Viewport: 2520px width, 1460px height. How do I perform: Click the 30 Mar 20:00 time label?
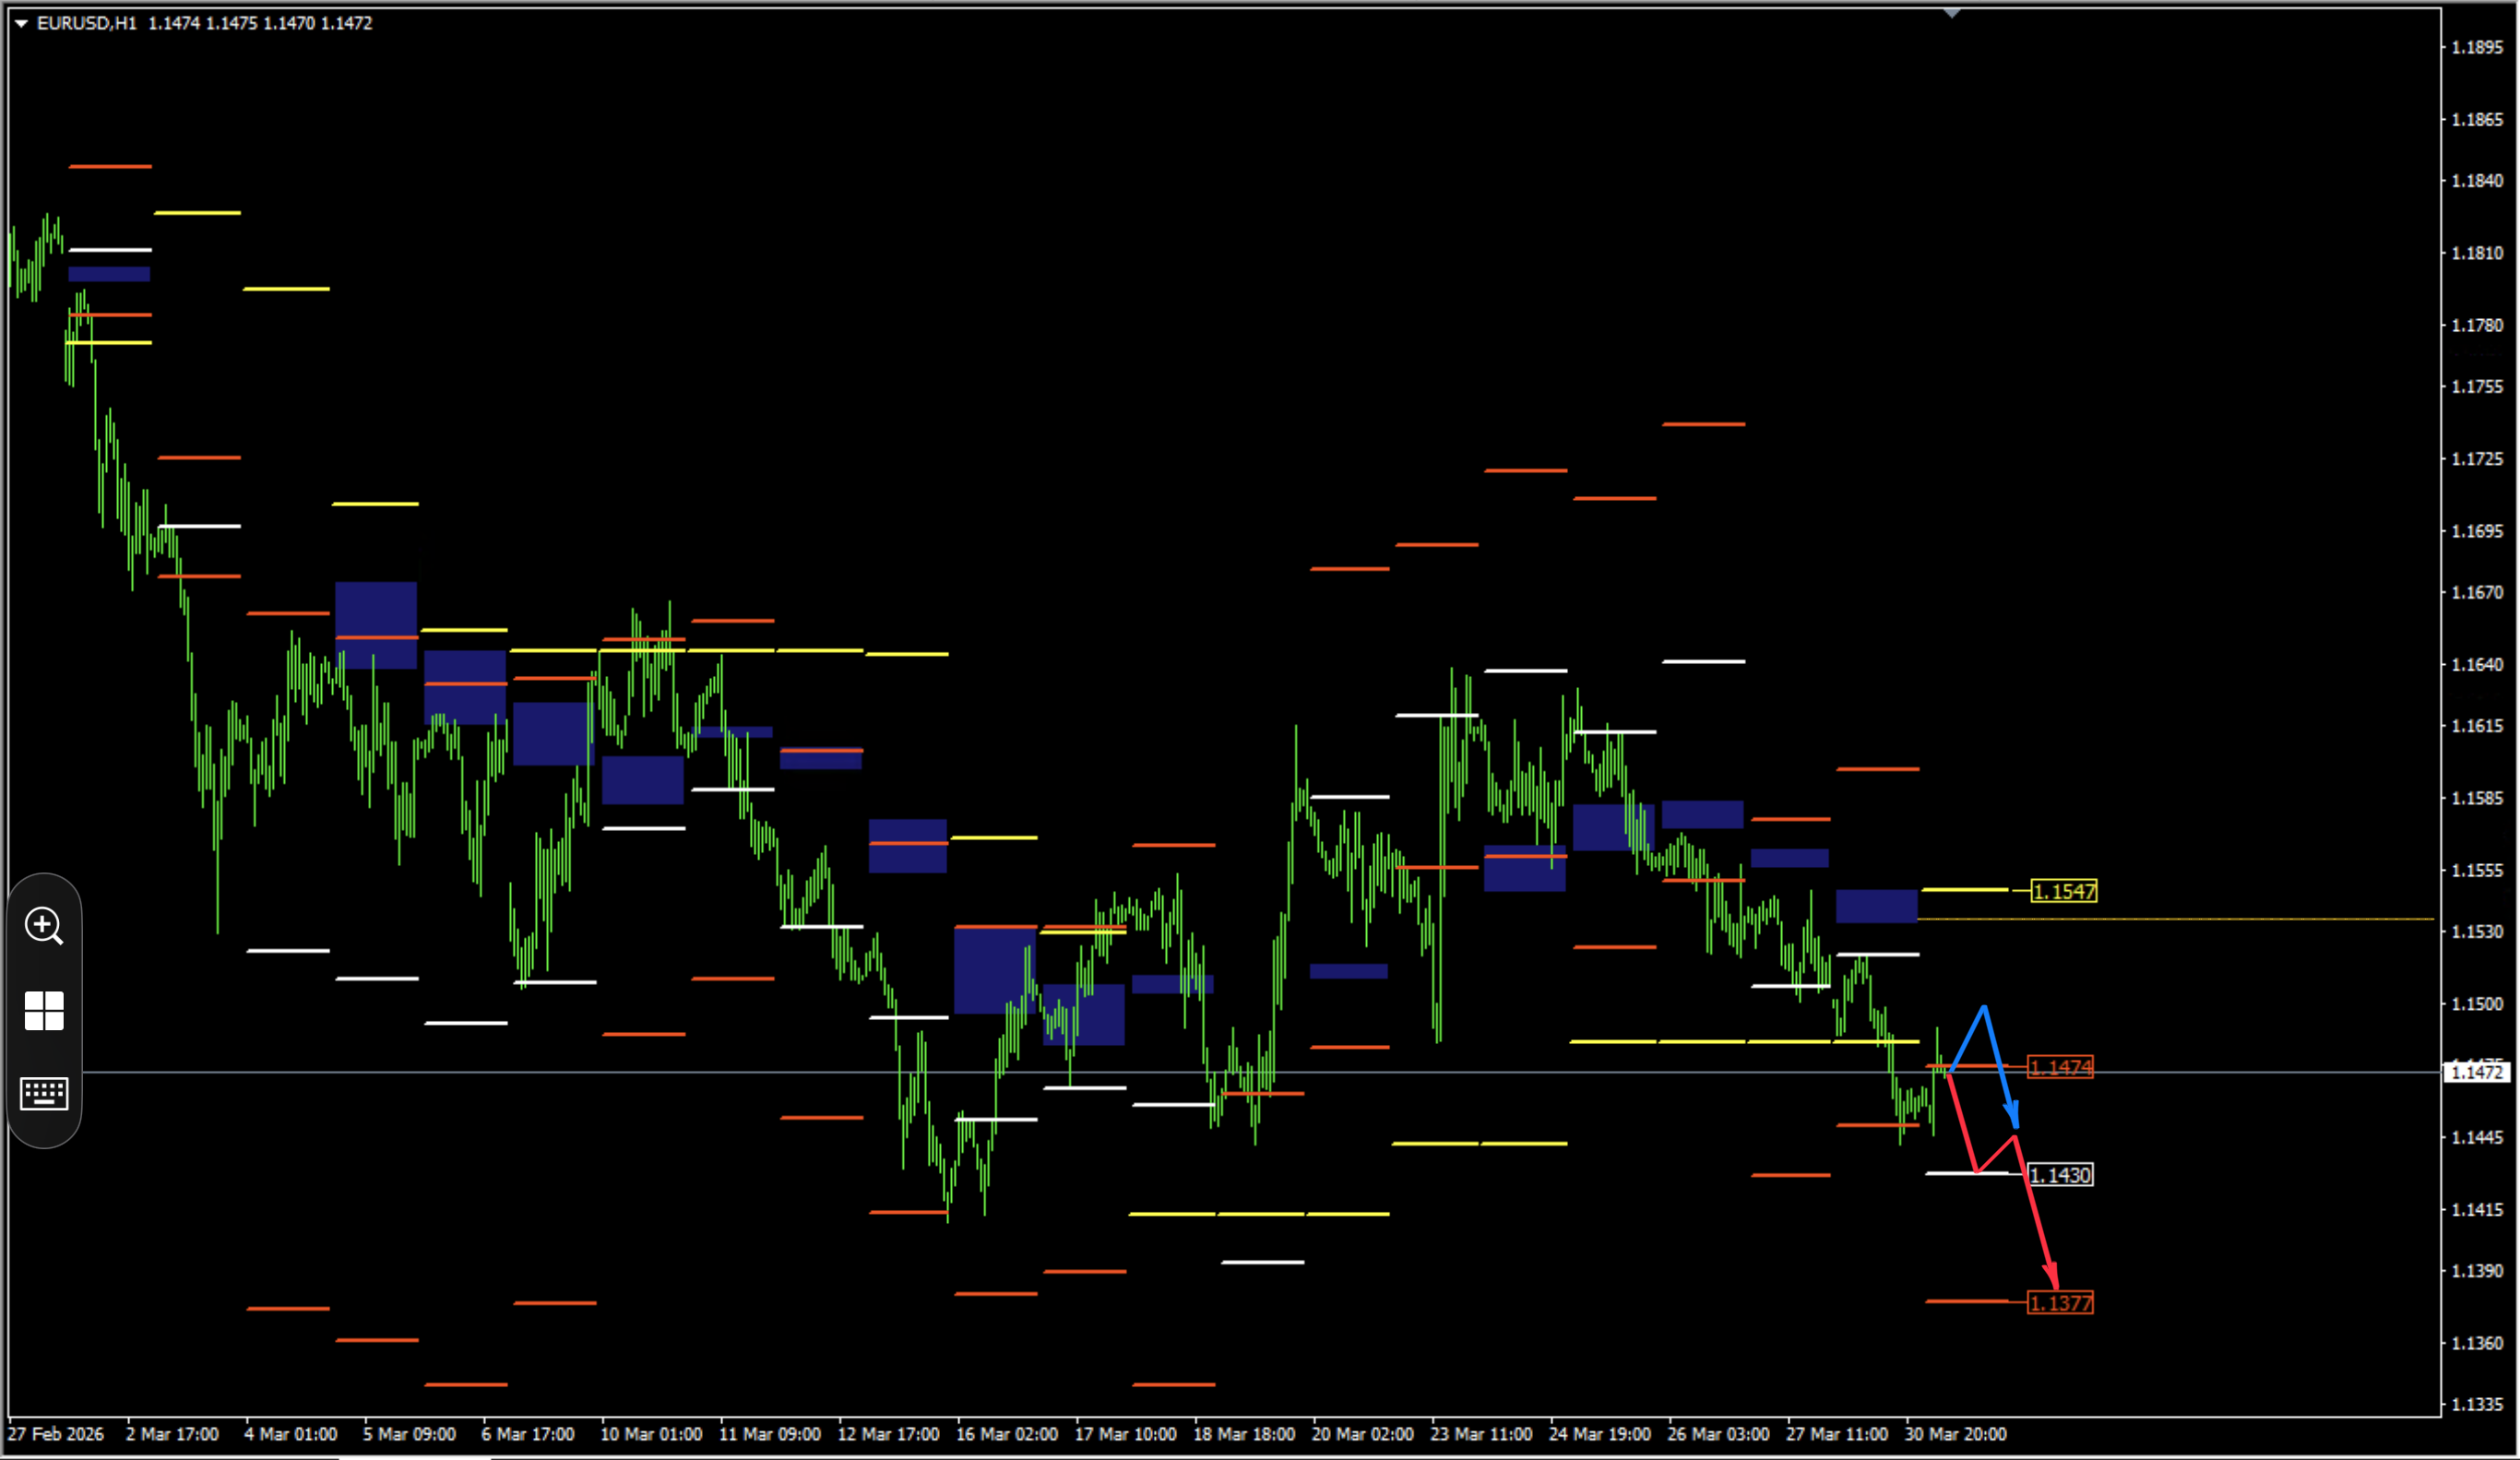1955,1434
